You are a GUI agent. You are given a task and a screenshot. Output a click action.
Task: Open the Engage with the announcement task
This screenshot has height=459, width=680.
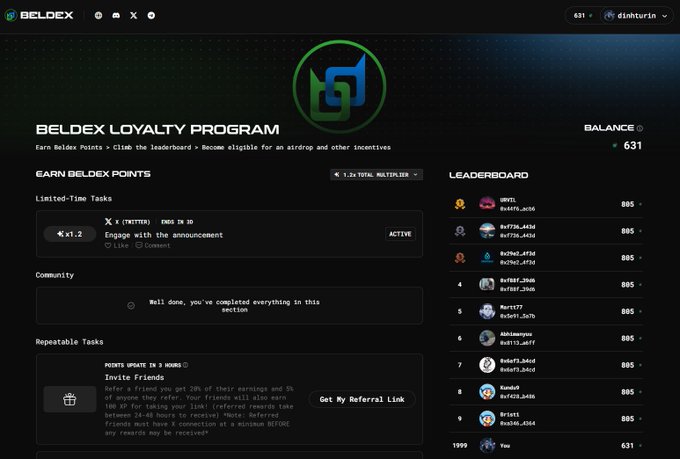tap(164, 235)
